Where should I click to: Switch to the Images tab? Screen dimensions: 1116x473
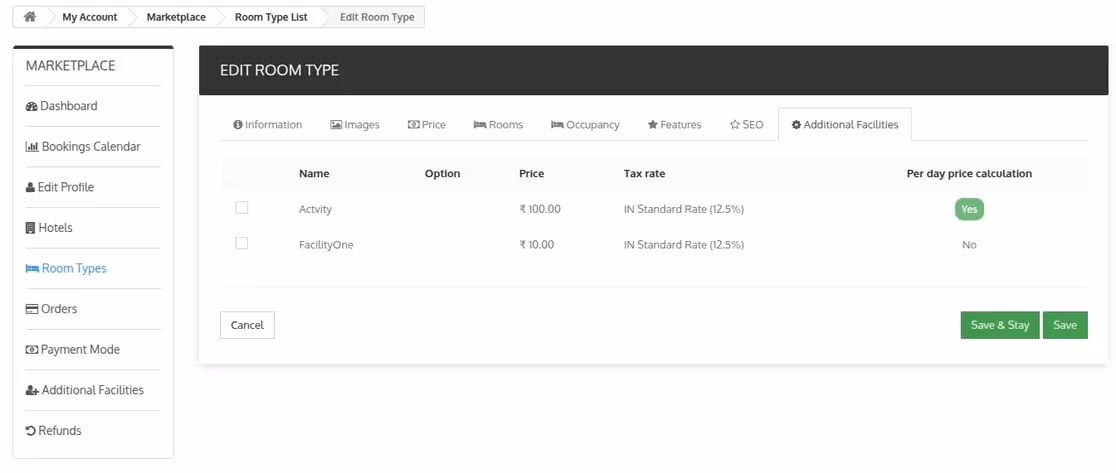[x=354, y=124]
